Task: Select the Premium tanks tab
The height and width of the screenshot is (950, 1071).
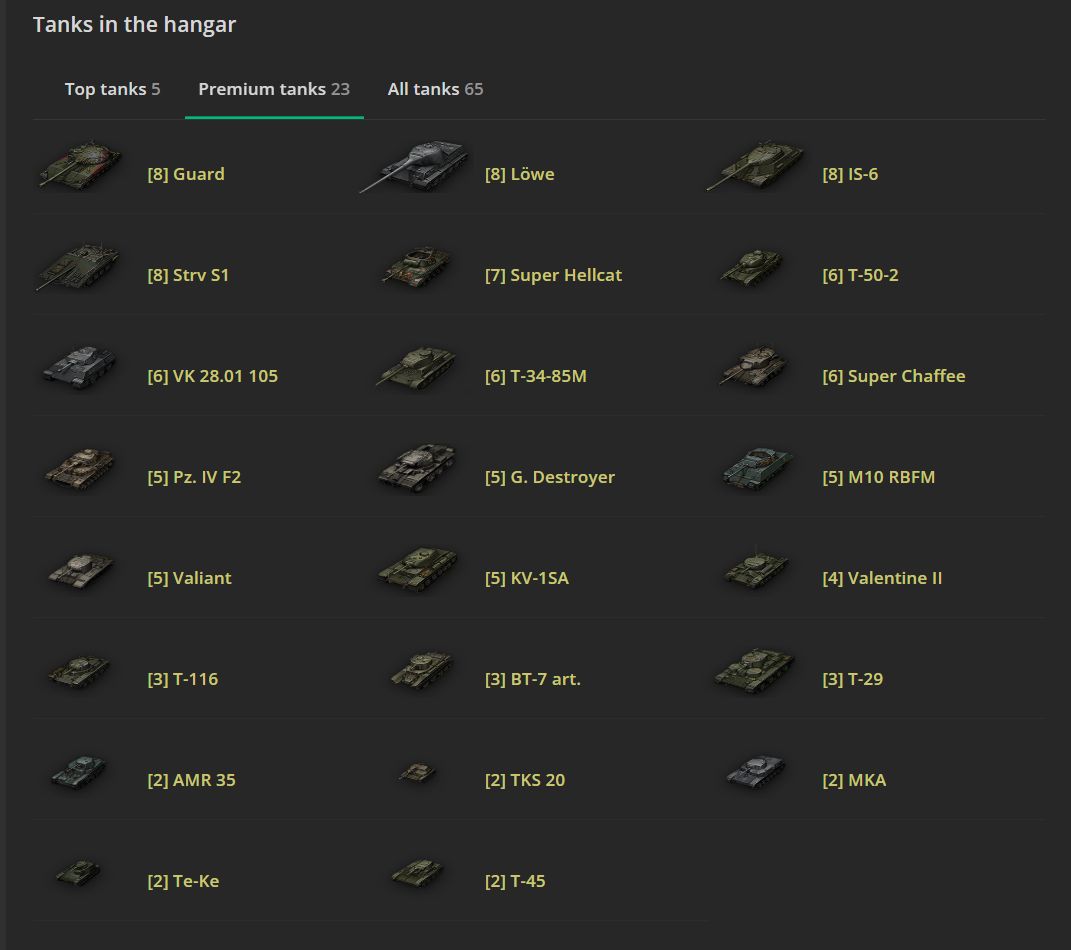Action: click(x=274, y=89)
